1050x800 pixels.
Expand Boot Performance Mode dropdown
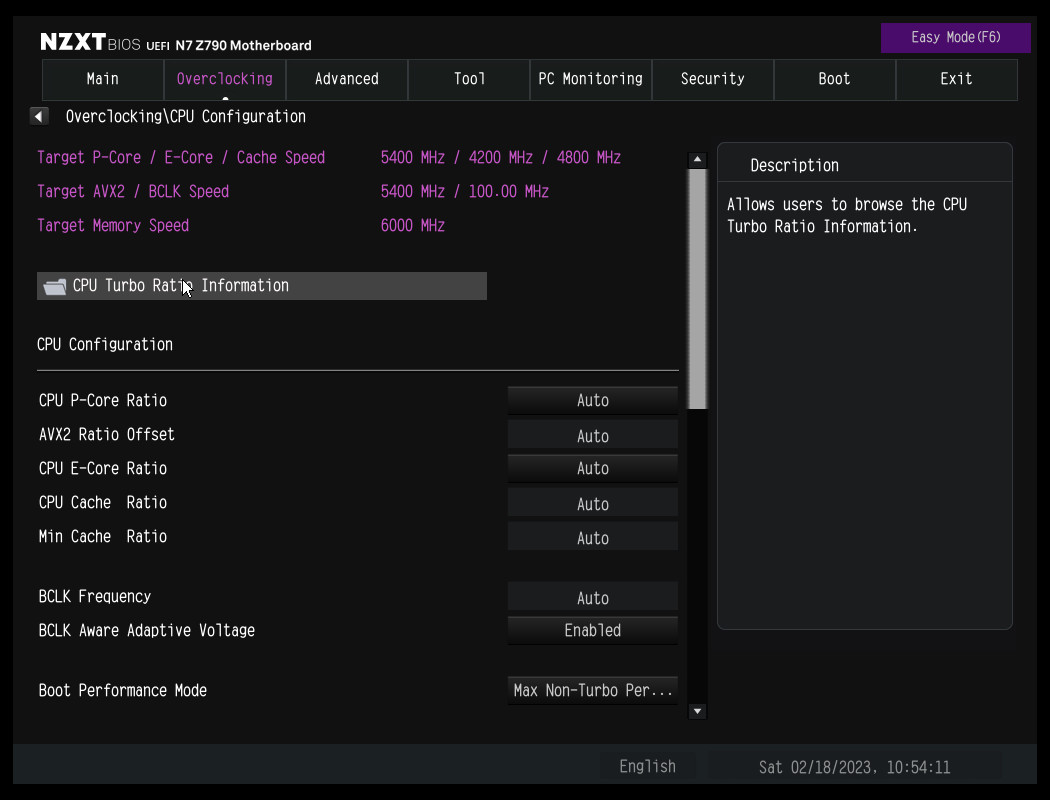592,691
